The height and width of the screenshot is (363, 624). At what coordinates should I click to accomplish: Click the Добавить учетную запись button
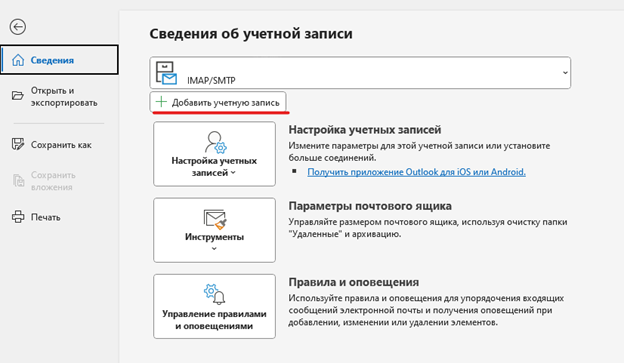pos(218,102)
